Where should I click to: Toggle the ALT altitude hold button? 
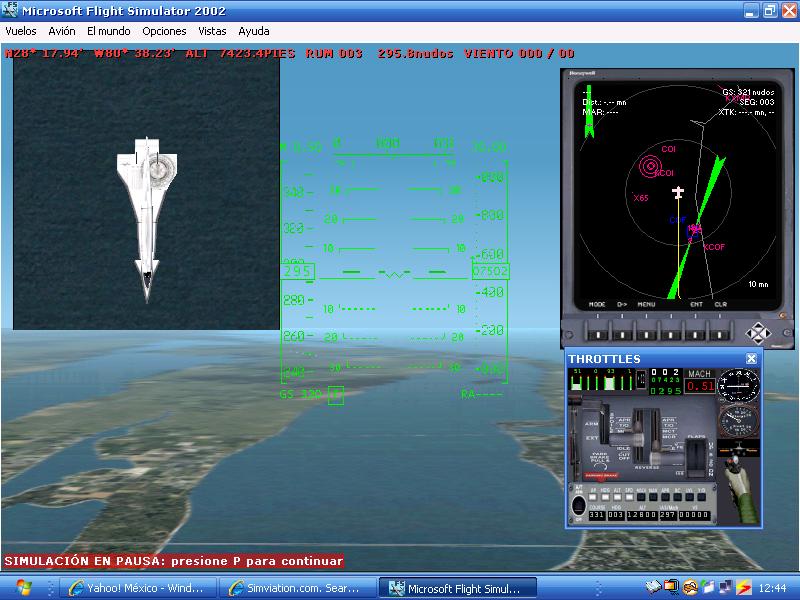click(x=617, y=496)
